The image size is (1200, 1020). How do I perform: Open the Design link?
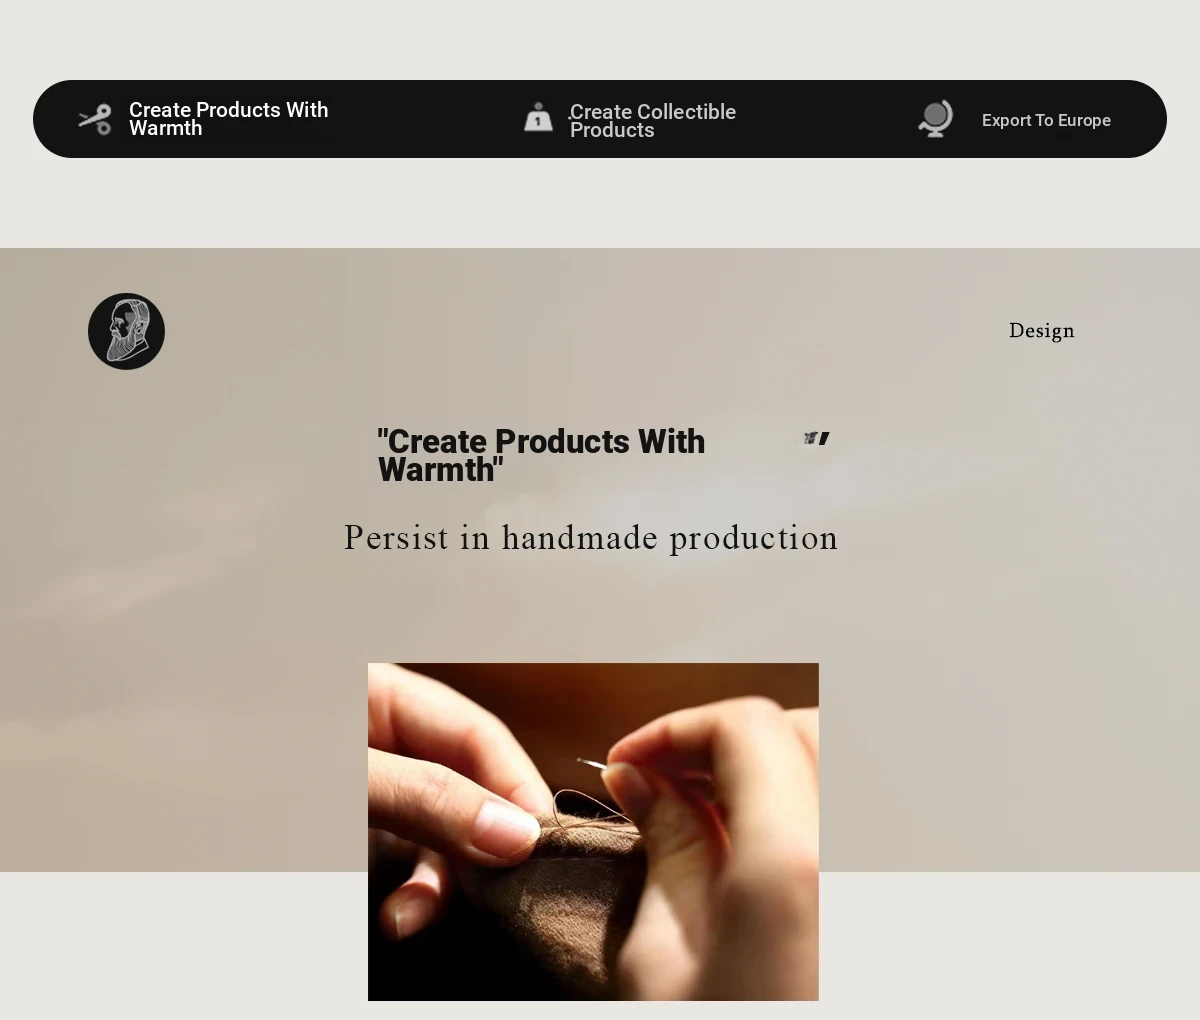point(1041,331)
